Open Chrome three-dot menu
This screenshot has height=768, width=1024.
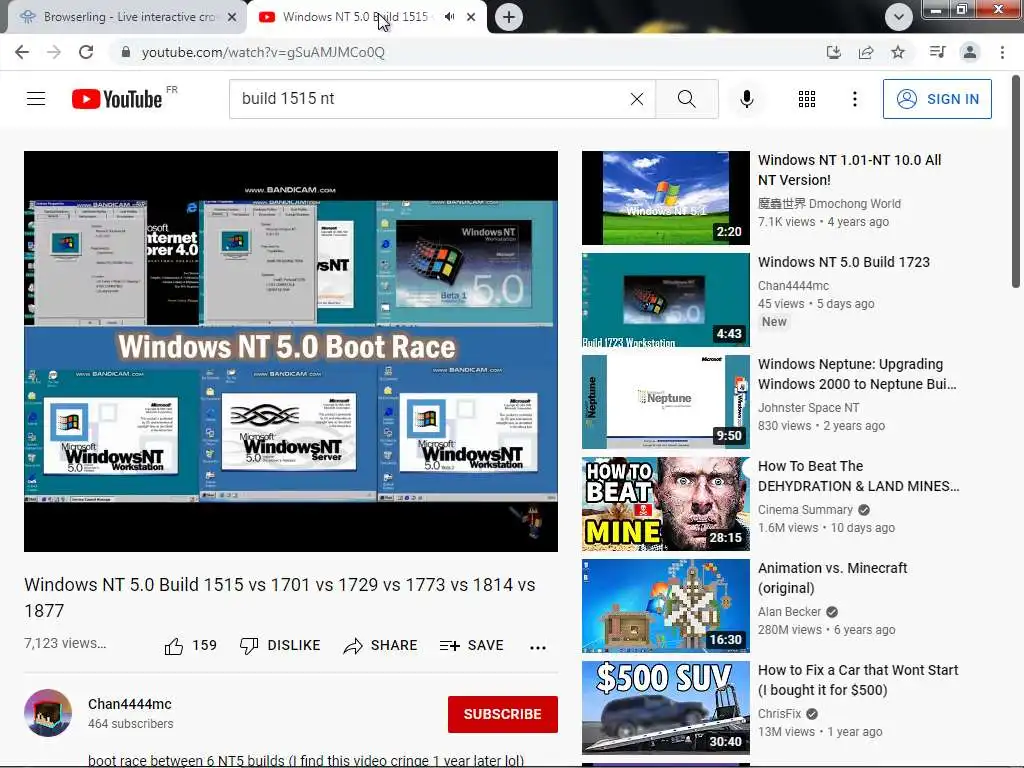point(1002,52)
